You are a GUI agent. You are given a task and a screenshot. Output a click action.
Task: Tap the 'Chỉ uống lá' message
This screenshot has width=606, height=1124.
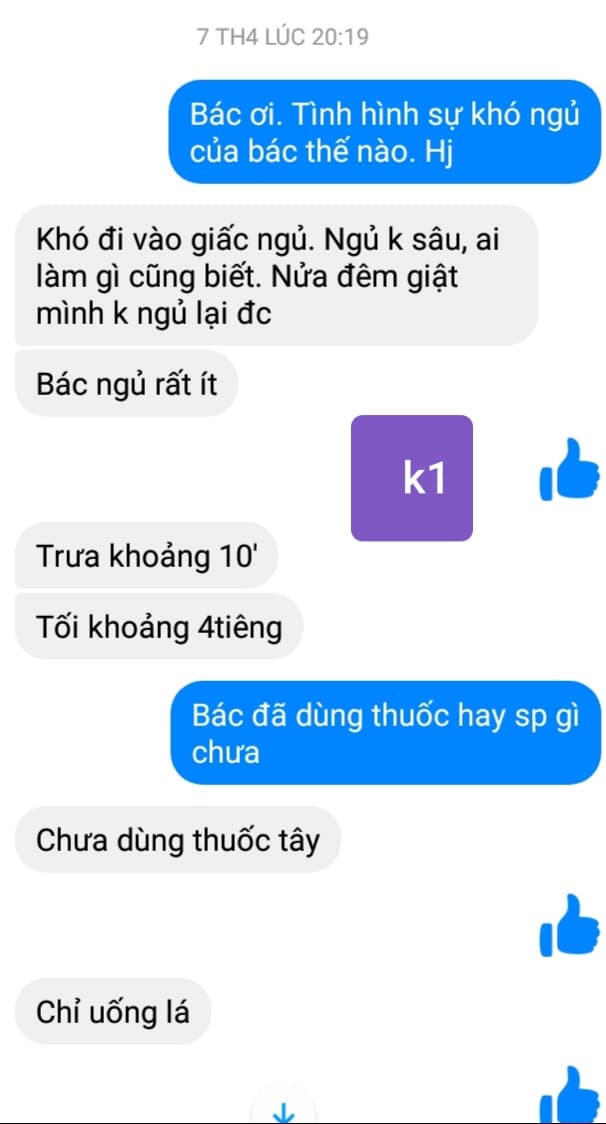tap(113, 1011)
